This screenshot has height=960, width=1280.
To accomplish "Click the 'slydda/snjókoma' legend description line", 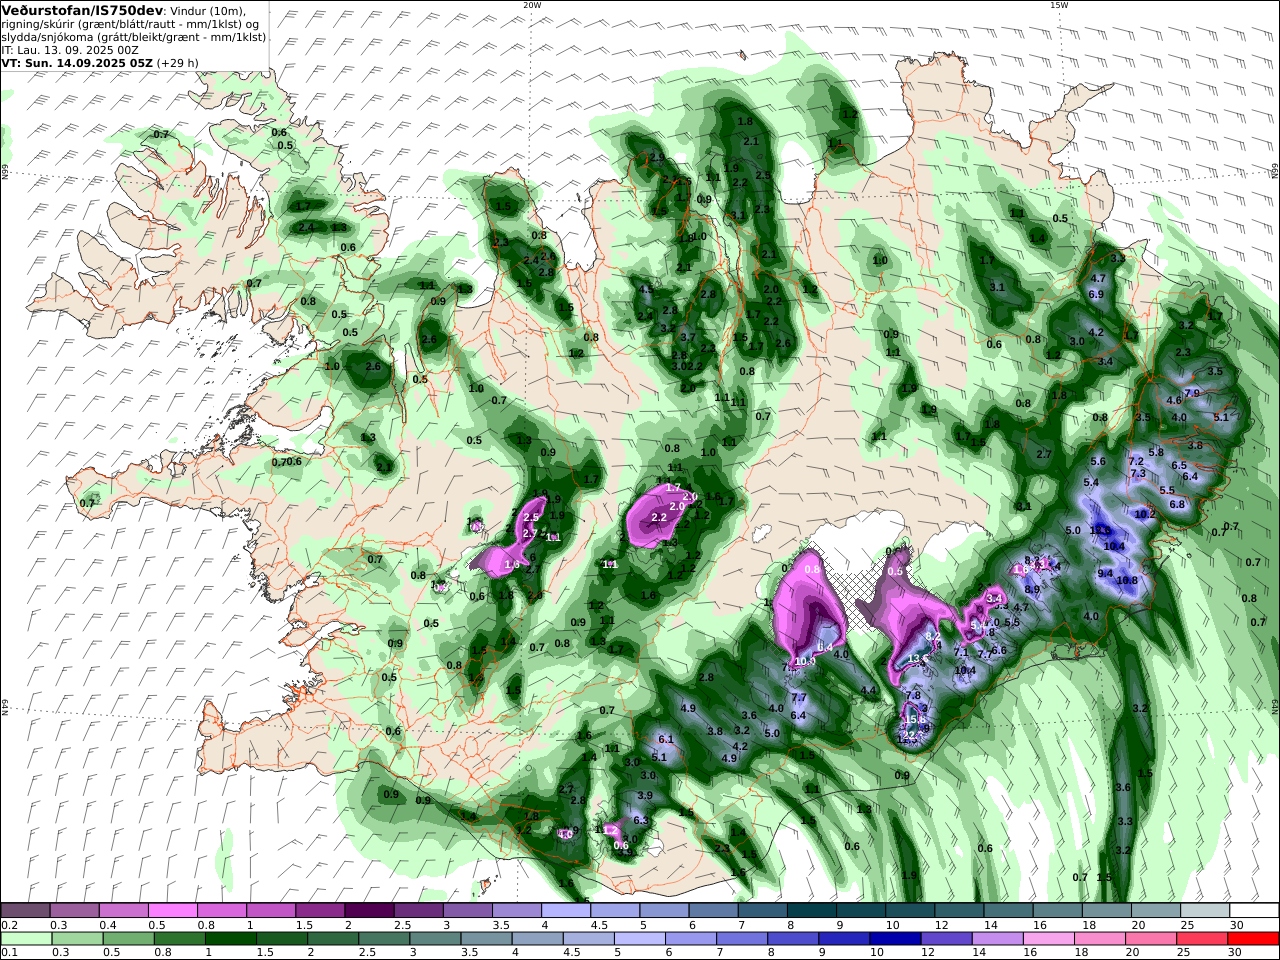I will tap(133, 36).
